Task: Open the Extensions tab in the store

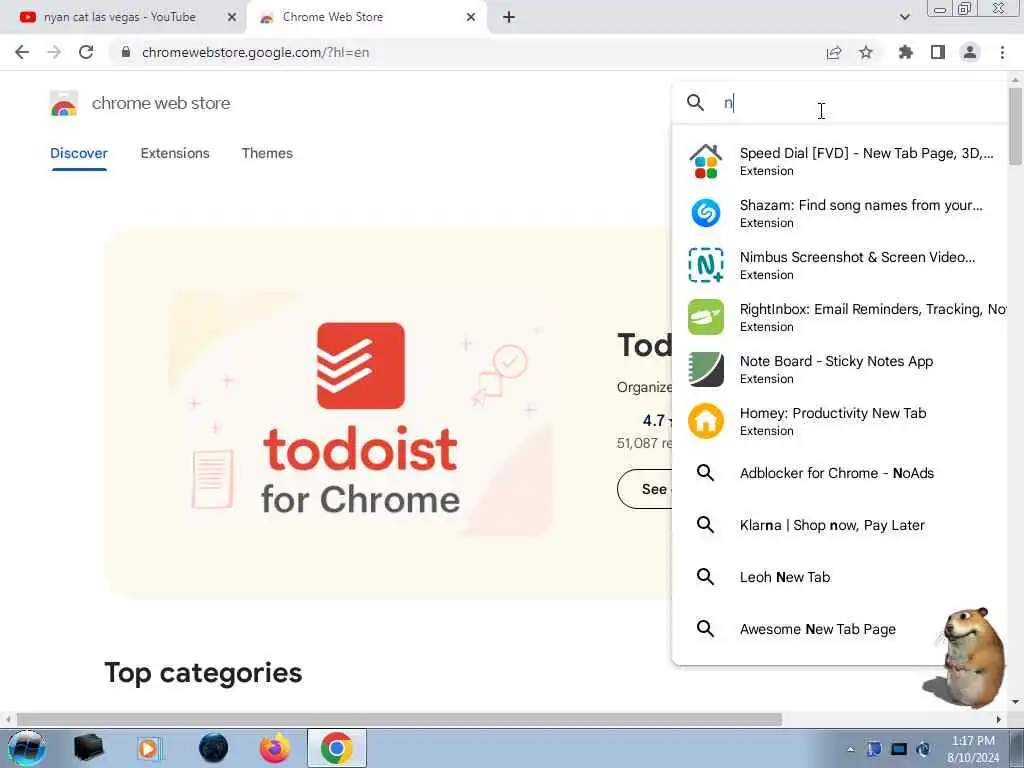Action: 175,153
